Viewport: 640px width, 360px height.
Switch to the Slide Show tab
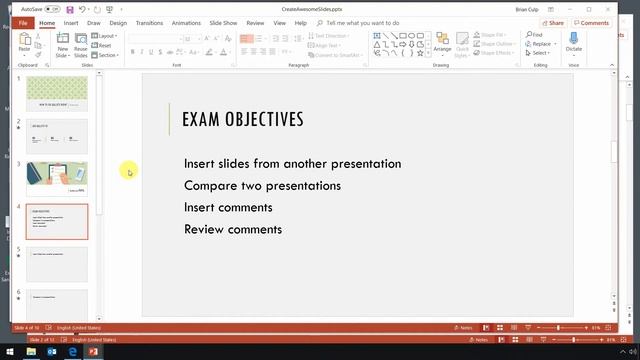(x=223, y=23)
